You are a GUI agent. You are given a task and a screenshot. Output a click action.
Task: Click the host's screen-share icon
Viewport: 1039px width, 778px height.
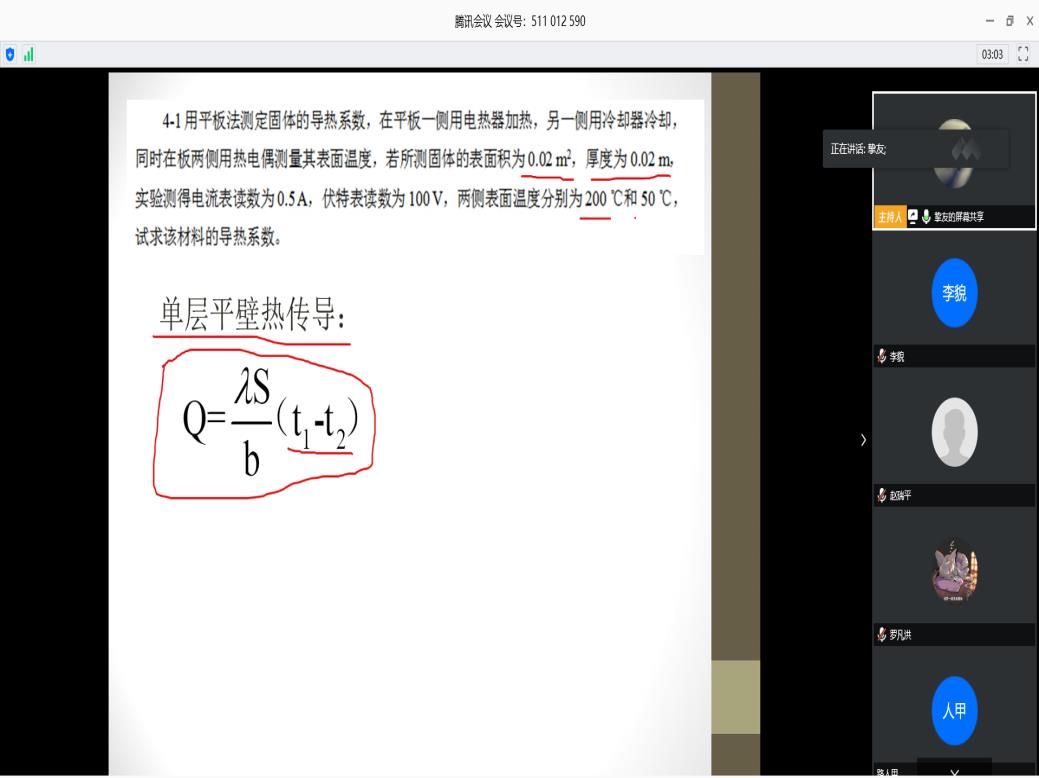click(913, 217)
